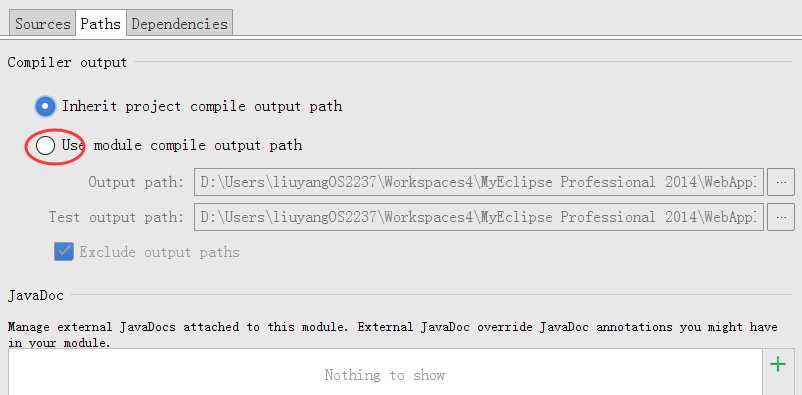The image size is (802, 395).
Task: Select Inherit project compile output path radio
Action: pos(46,106)
